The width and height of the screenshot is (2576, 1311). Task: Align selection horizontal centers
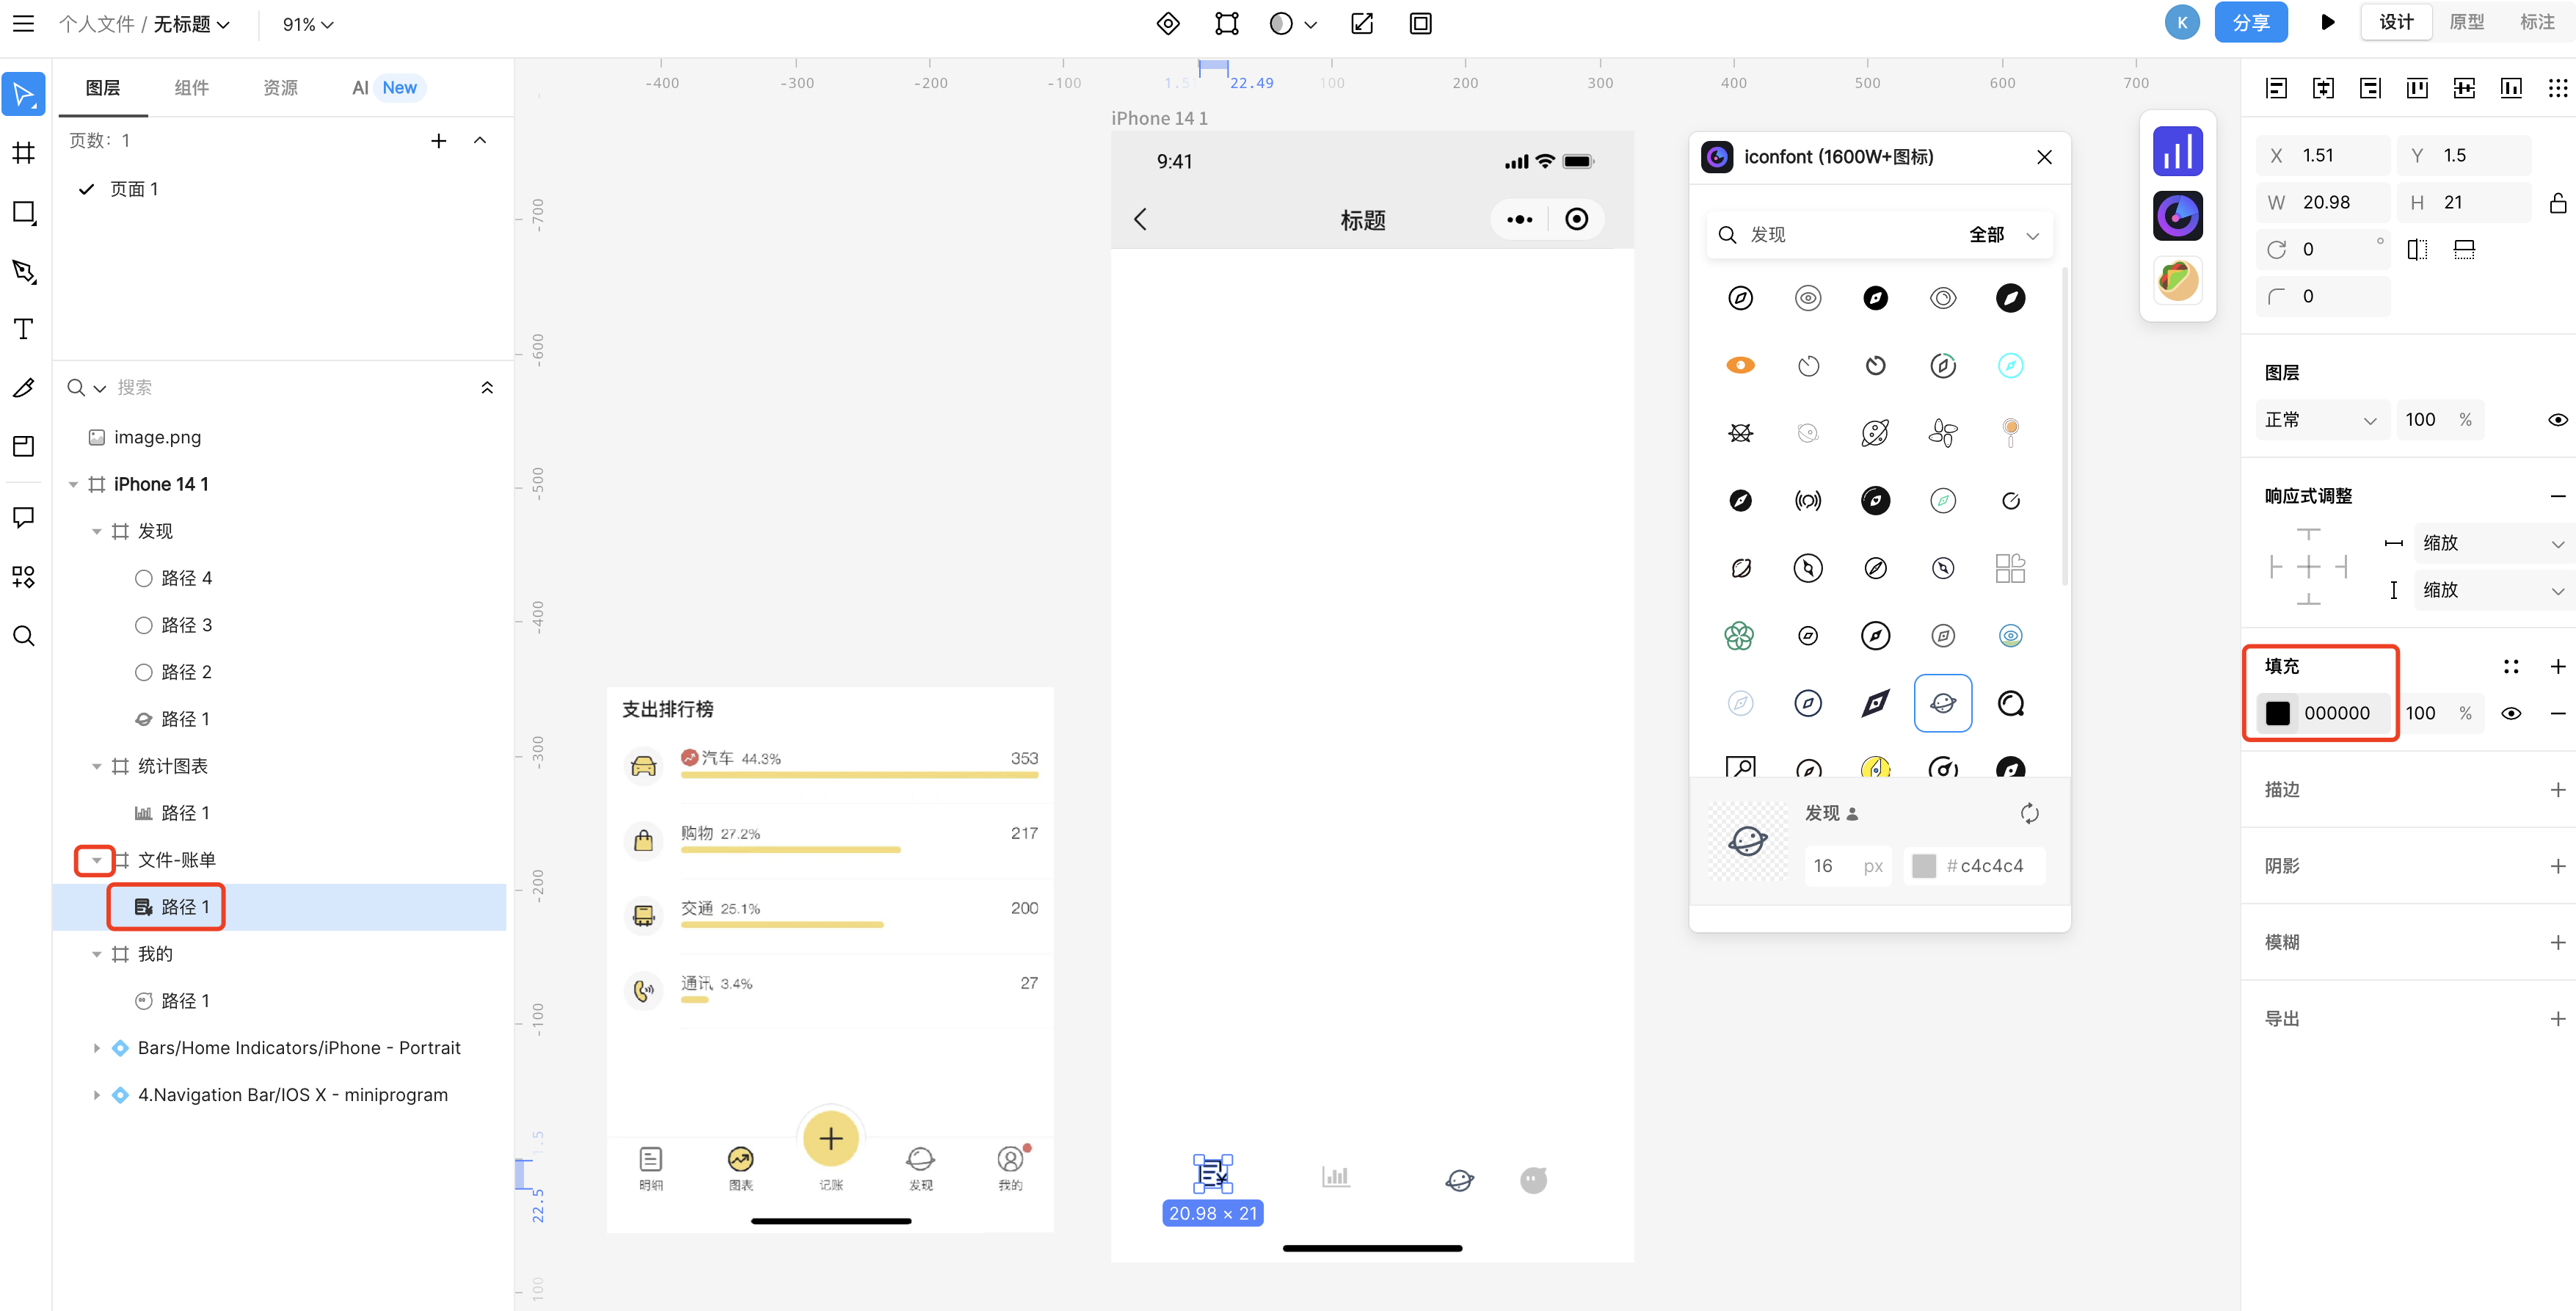pyautogui.click(x=2324, y=88)
